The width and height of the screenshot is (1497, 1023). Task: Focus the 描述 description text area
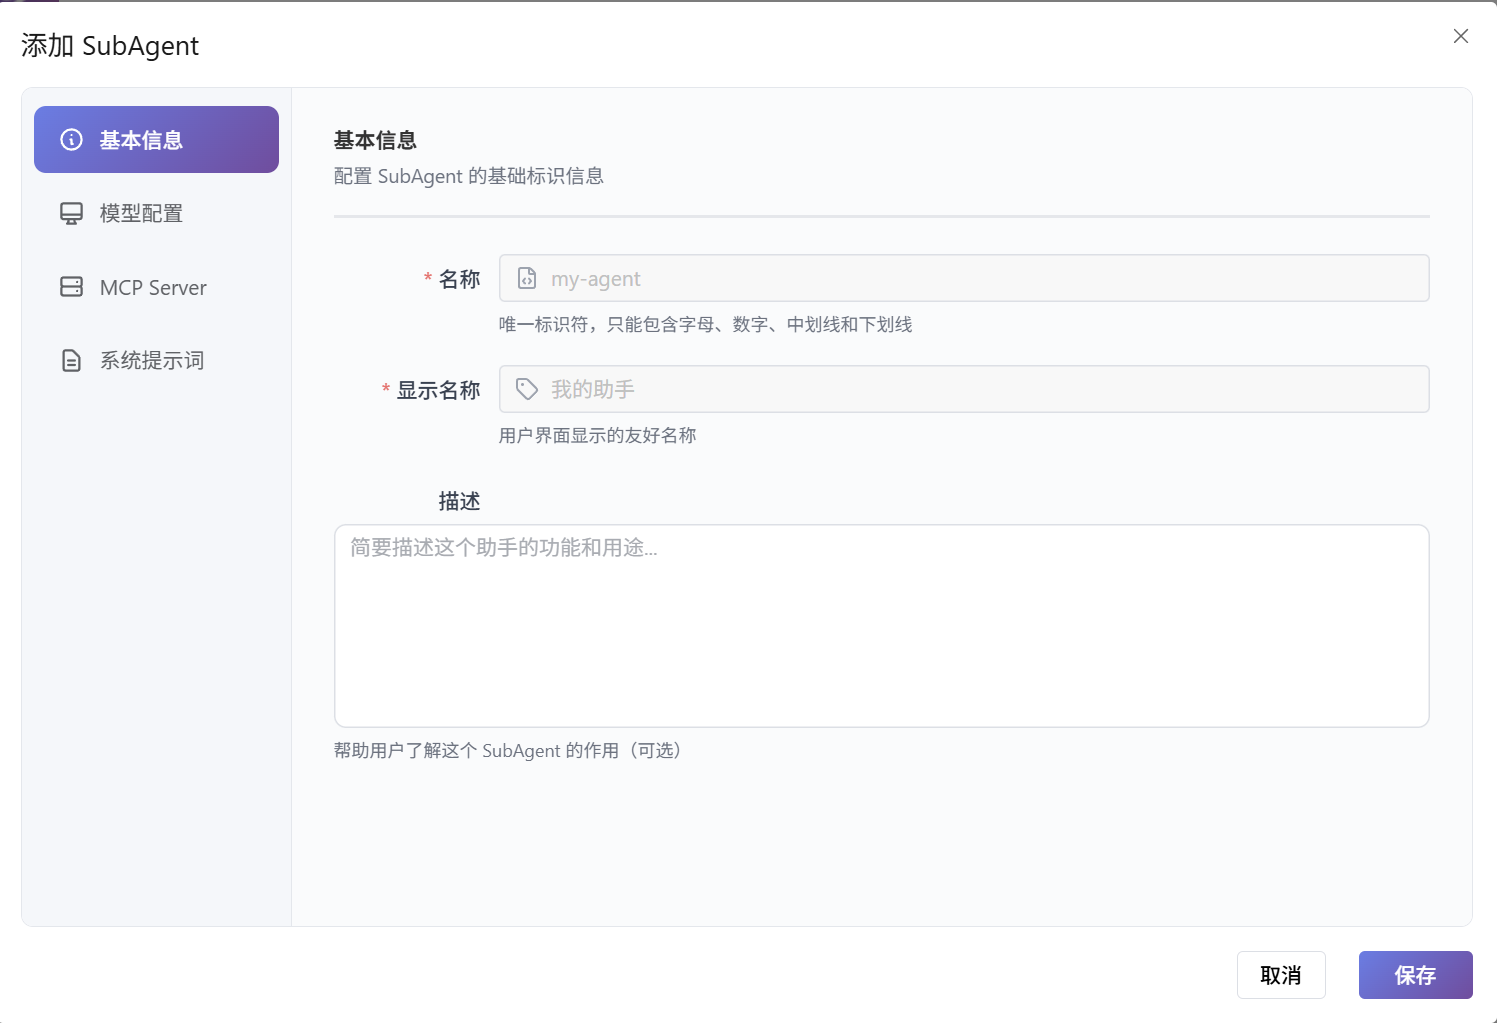(x=881, y=626)
